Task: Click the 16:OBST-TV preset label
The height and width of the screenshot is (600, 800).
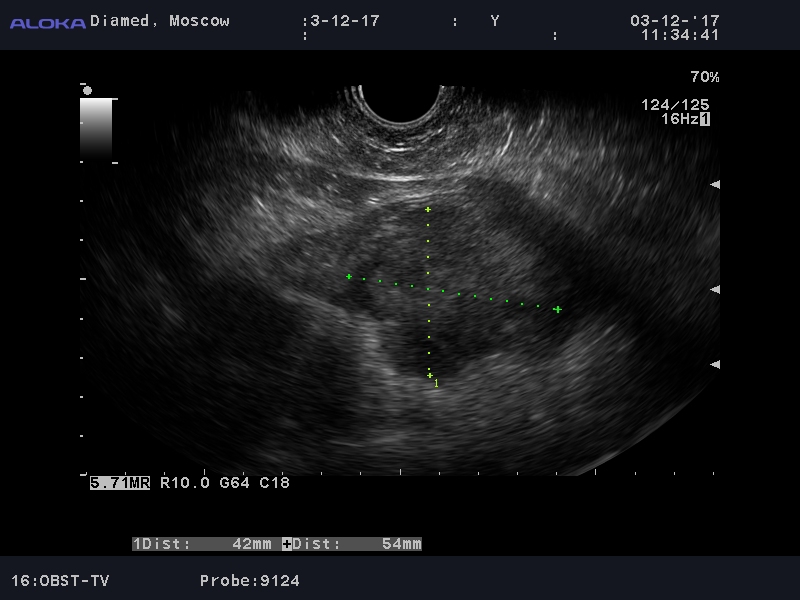Action: 60,581
